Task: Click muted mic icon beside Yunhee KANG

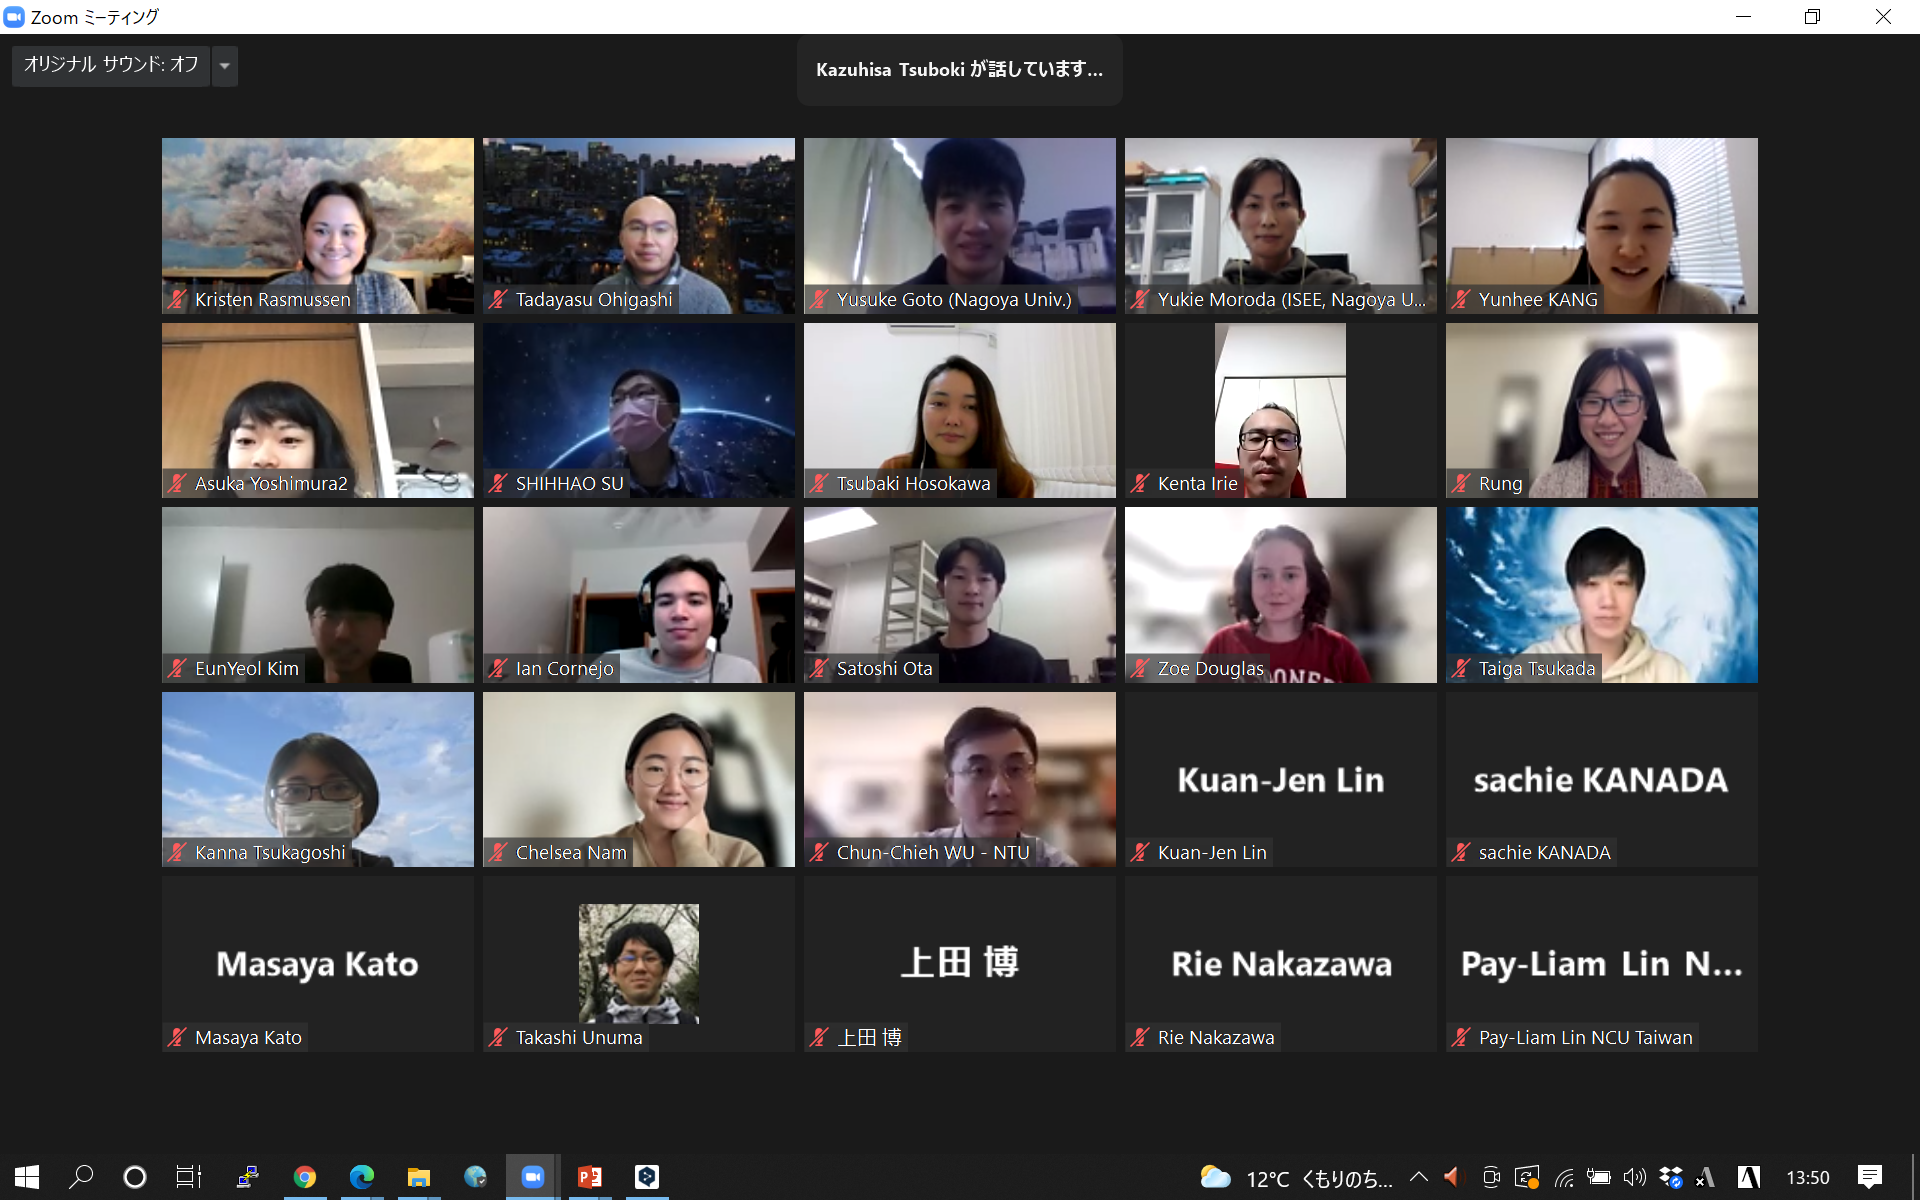Action: pyautogui.click(x=1461, y=299)
